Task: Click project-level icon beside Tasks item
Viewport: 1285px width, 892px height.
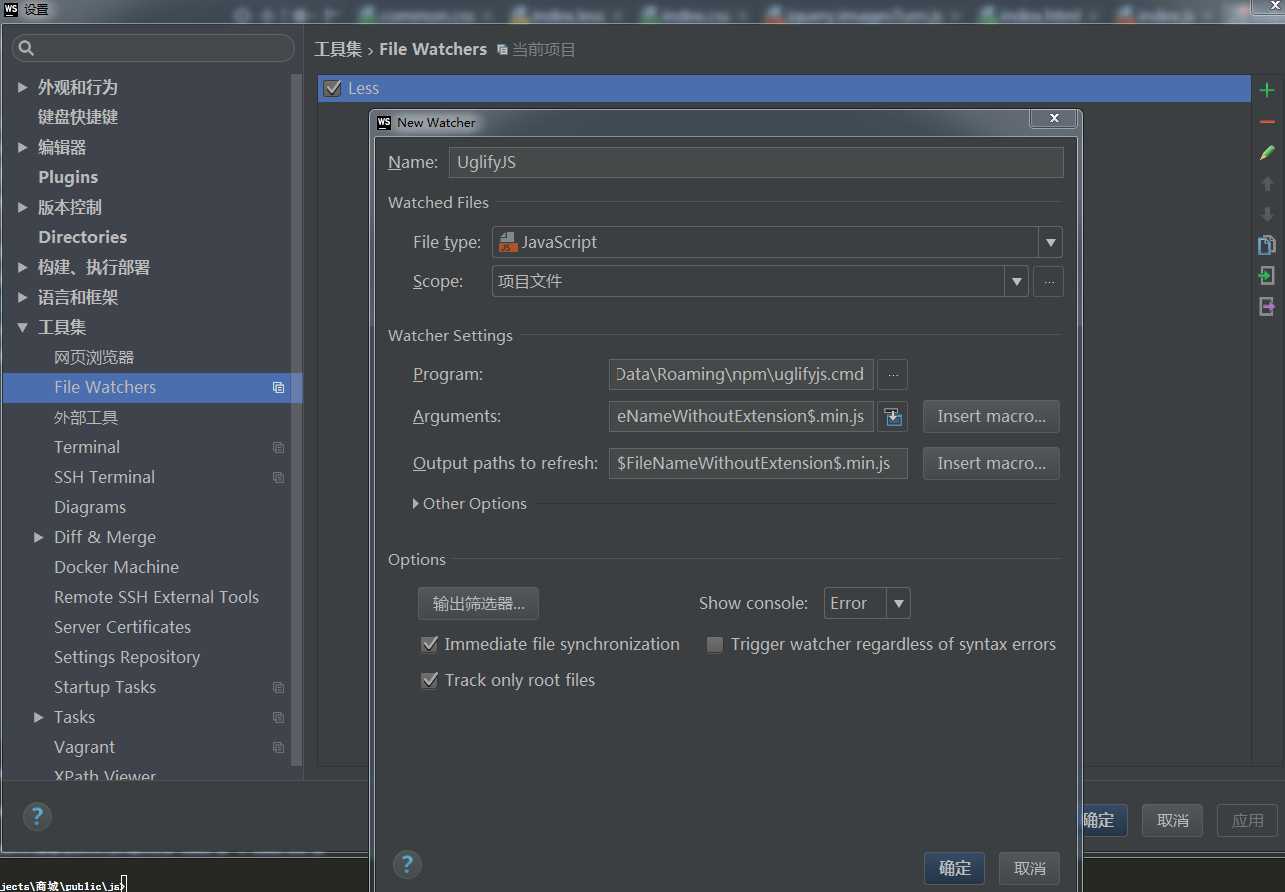Action: 278,718
